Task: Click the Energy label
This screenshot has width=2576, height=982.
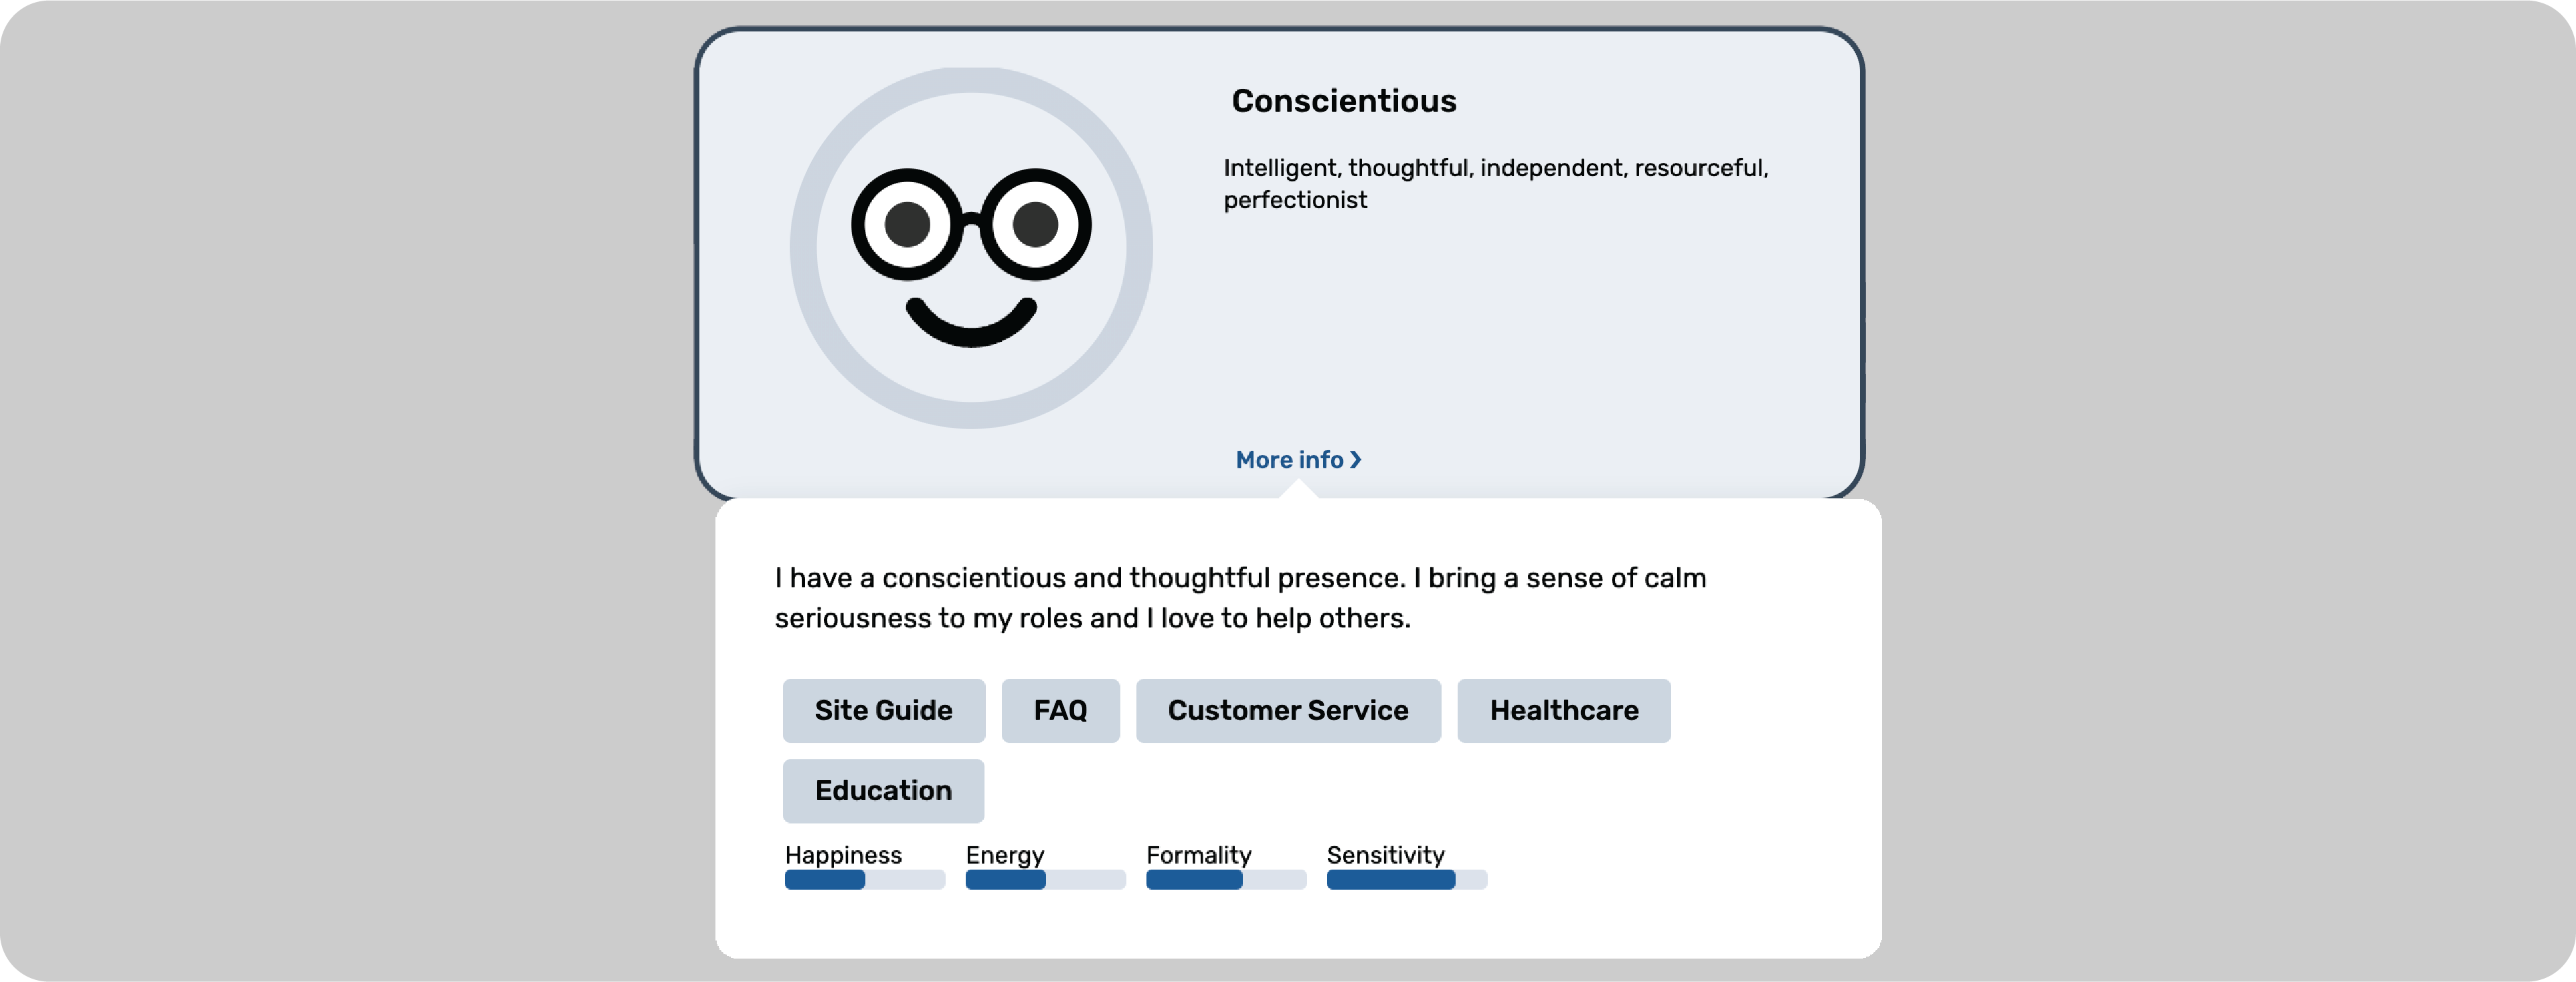Action: click(x=1004, y=855)
